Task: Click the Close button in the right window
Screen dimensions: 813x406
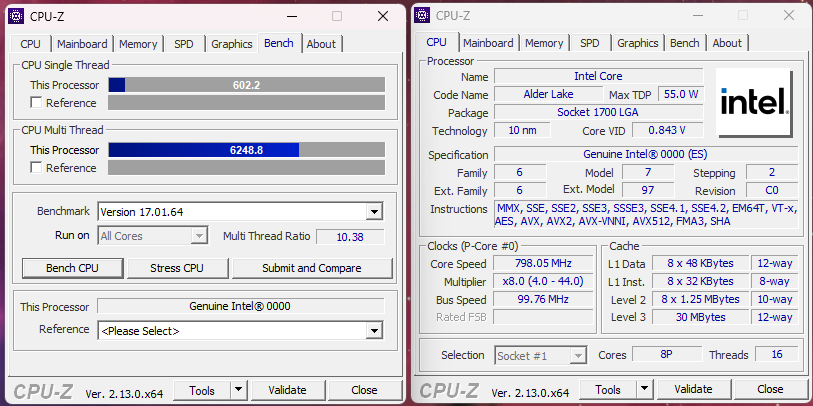Action: click(770, 389)
